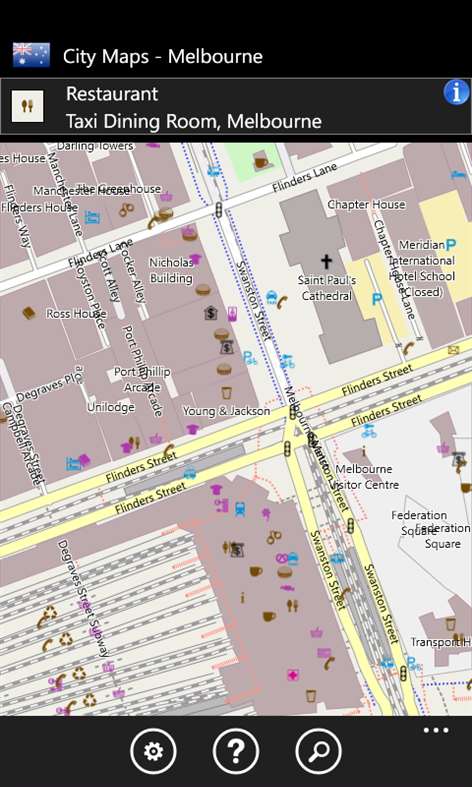Tap the cross icon on Saint Paul's Cathedral
This screenshot has width=472, height=787.
click(326, 261)
